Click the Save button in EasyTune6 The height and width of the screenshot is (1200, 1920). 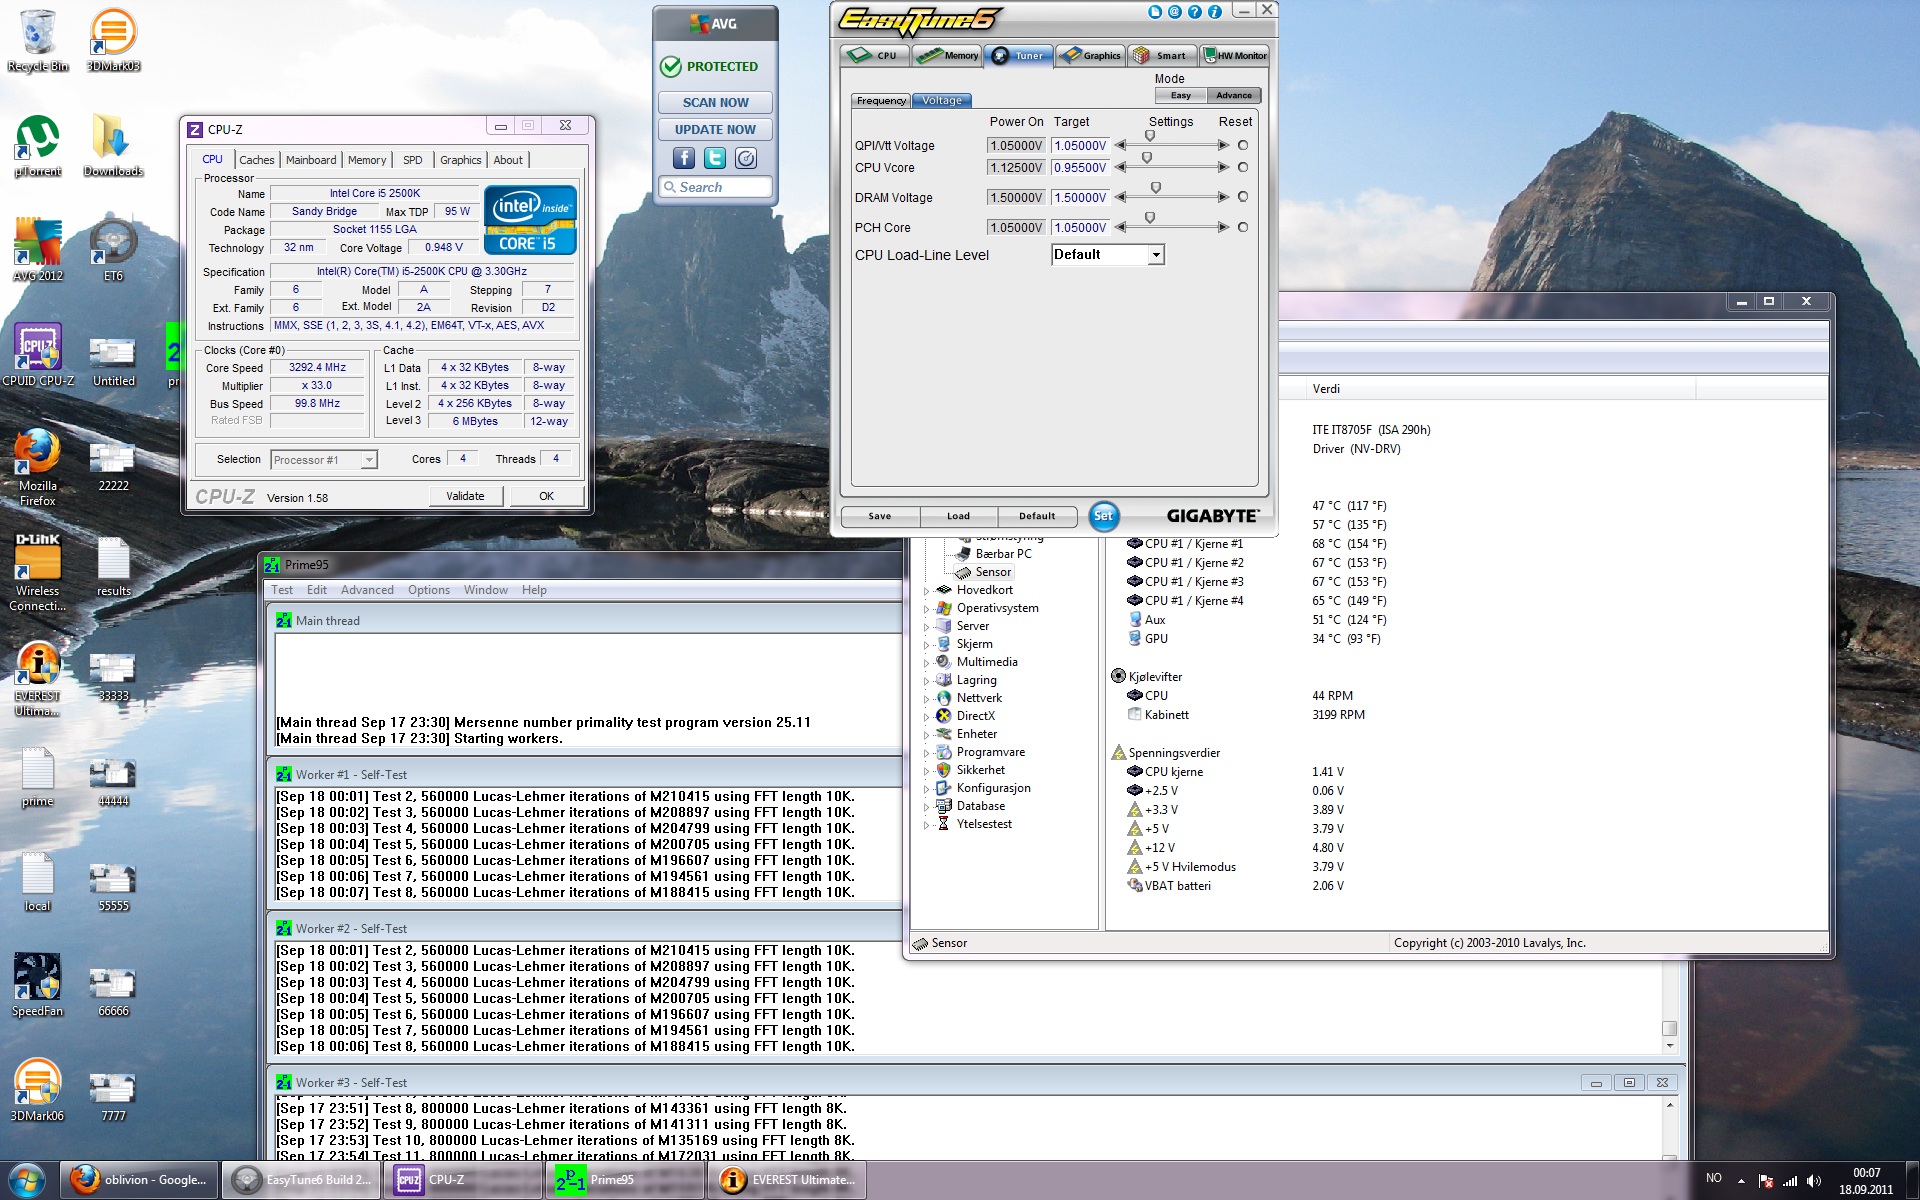[x=880, y=516]
